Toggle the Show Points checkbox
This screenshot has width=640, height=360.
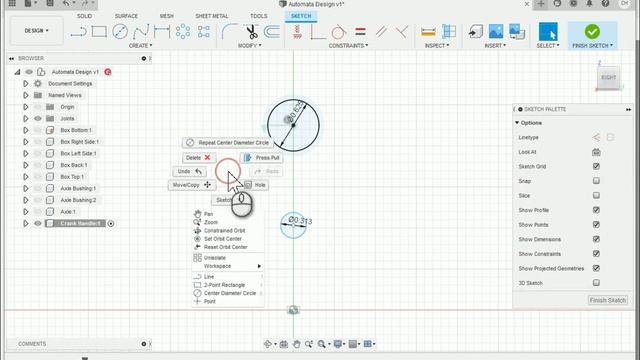click(596, 224)
